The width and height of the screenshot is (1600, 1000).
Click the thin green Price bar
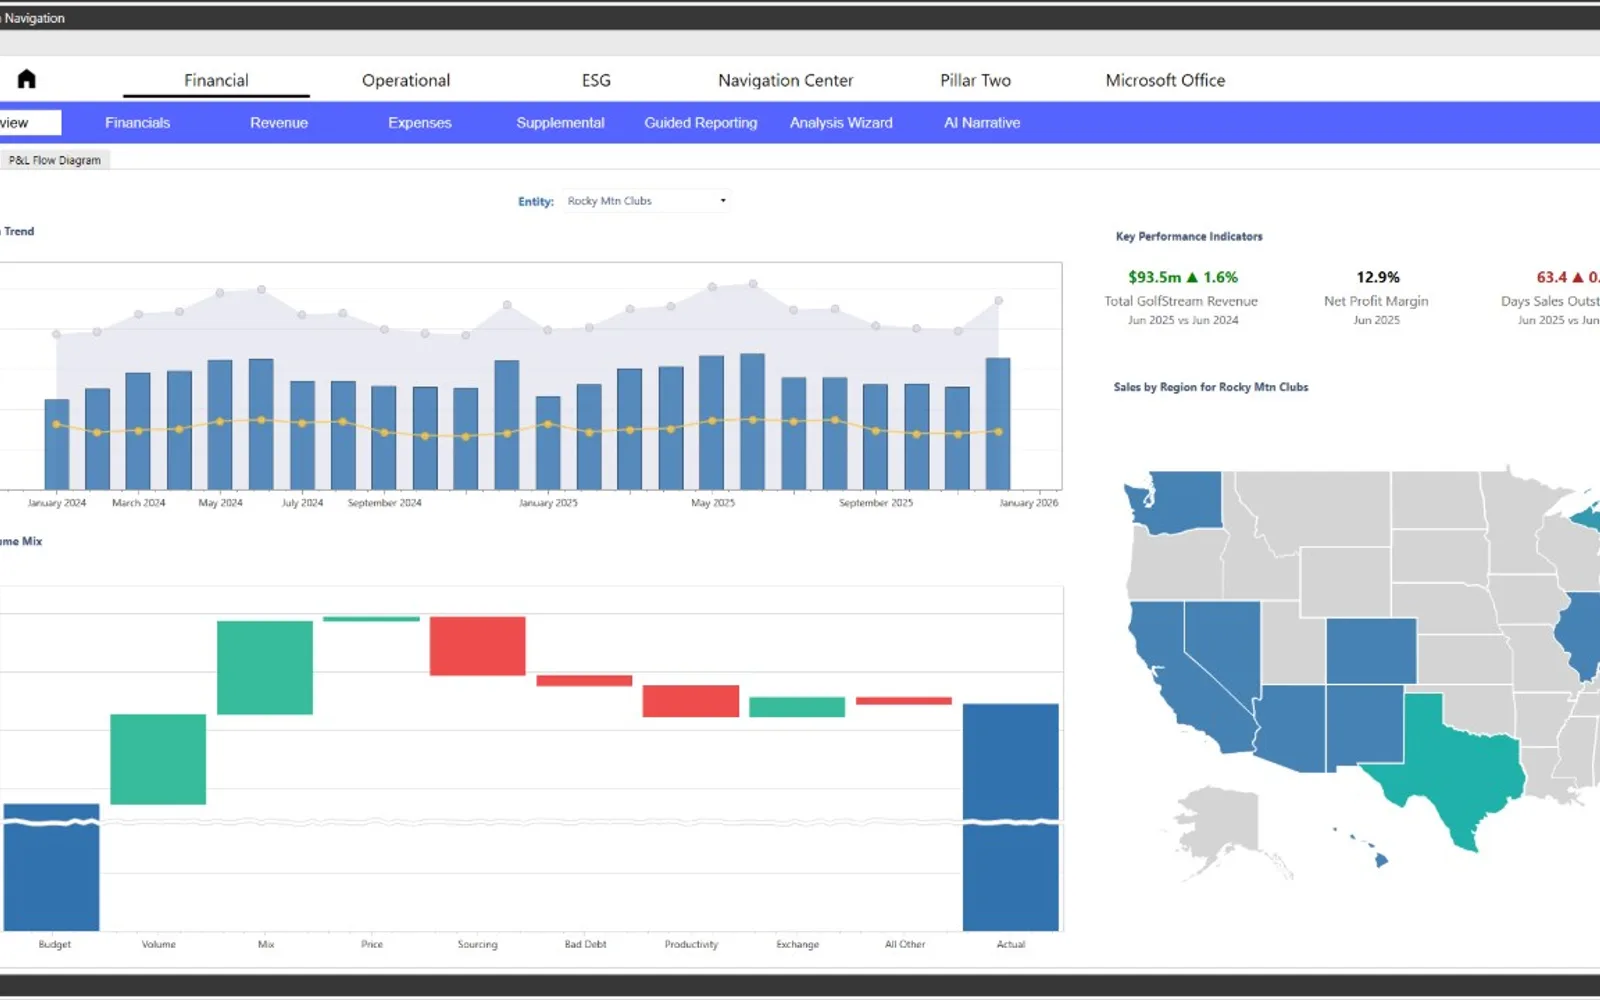click(371, 619)
